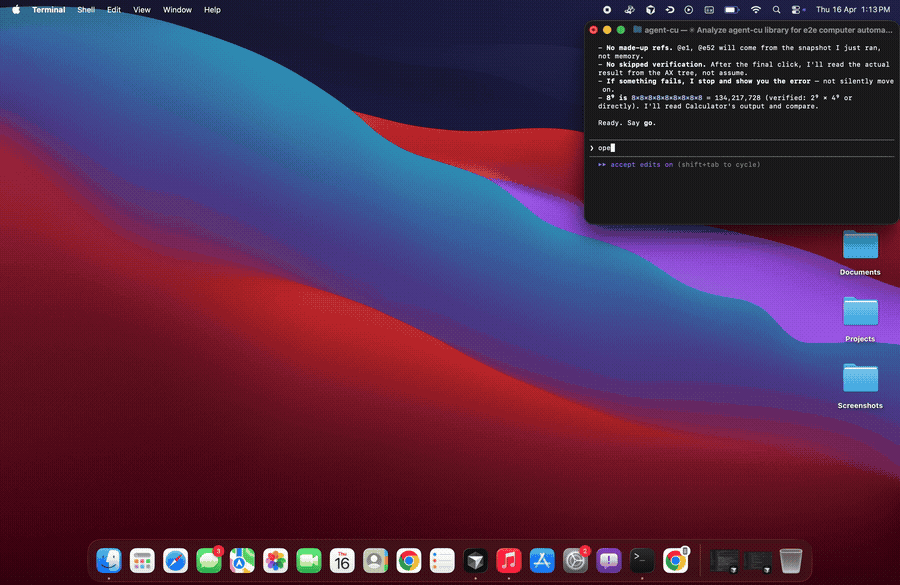Open Launchpad in the Dock
The width and height of the screenshot is (900, 585).
pos(142,560)
